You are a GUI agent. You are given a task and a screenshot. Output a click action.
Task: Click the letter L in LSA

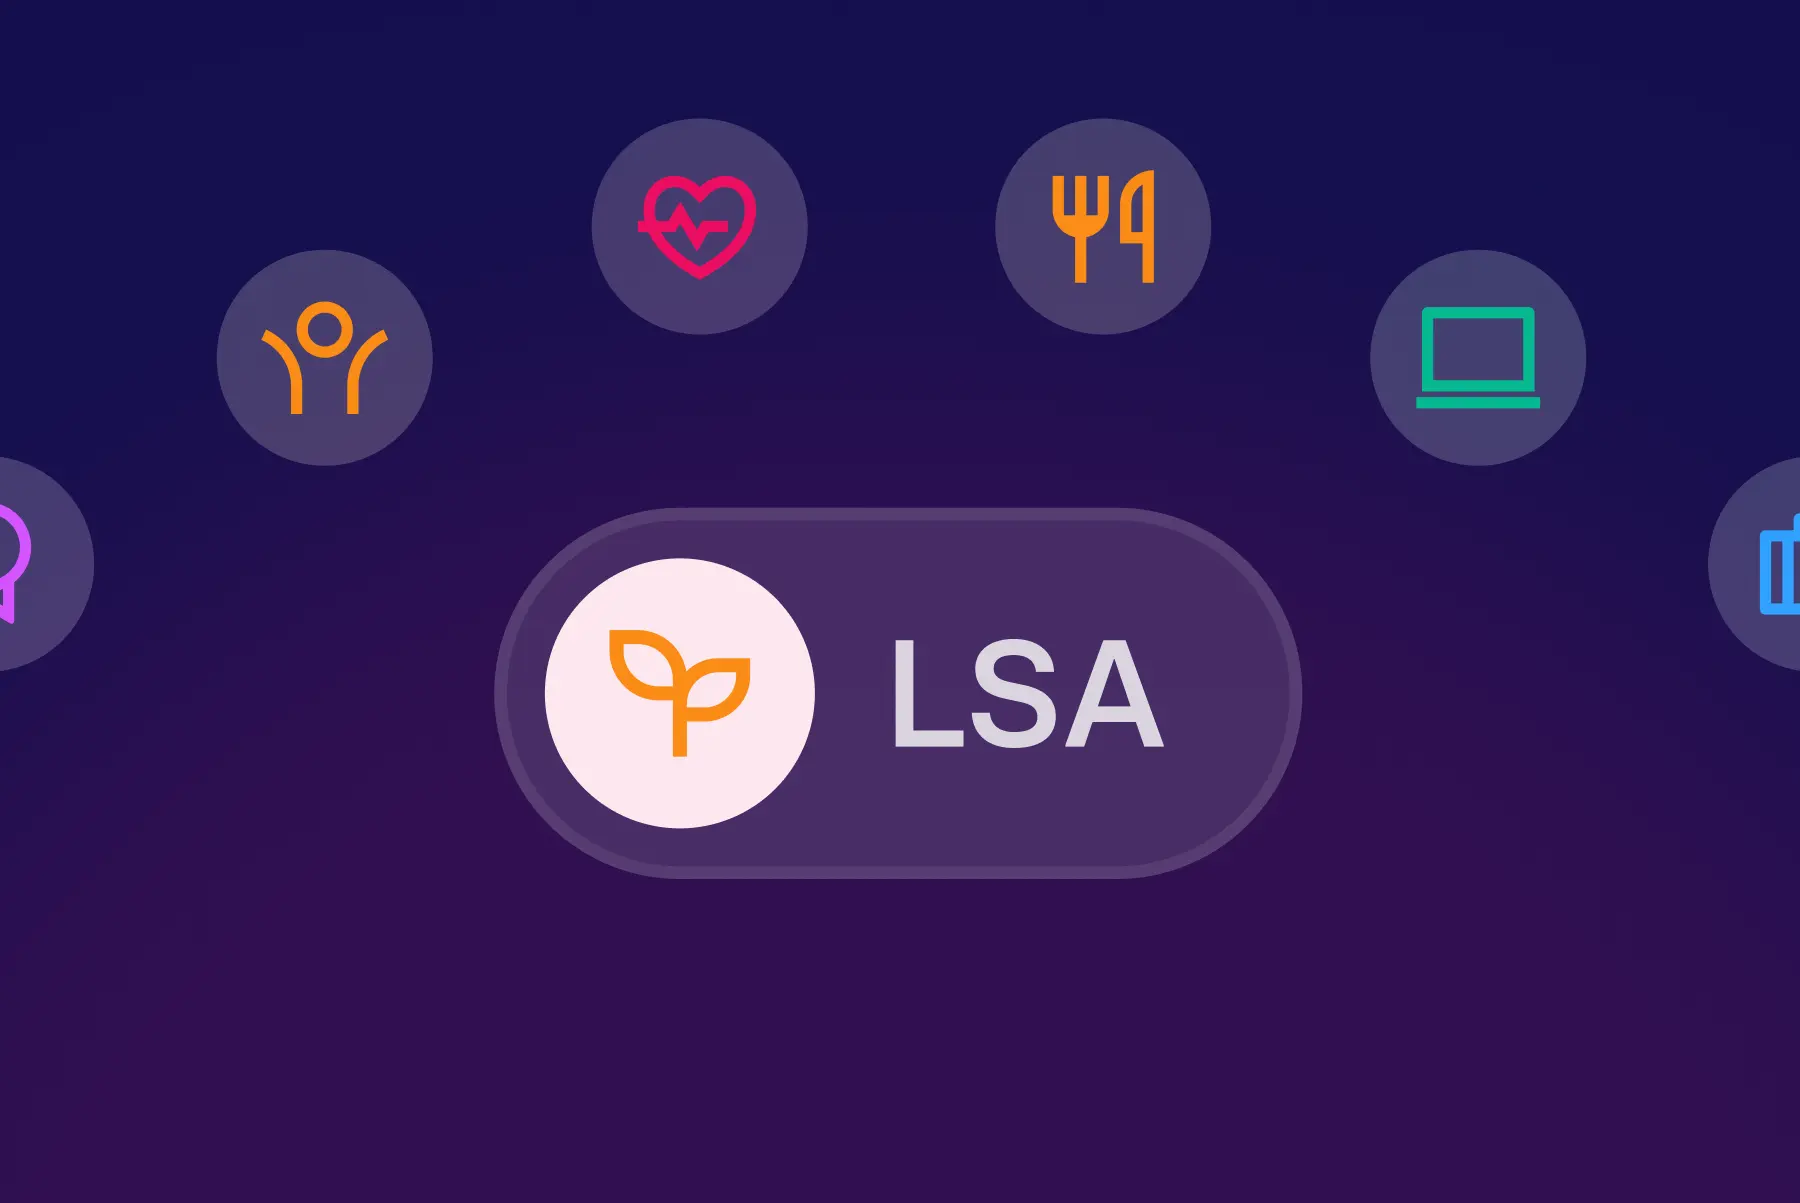[927, 693]
